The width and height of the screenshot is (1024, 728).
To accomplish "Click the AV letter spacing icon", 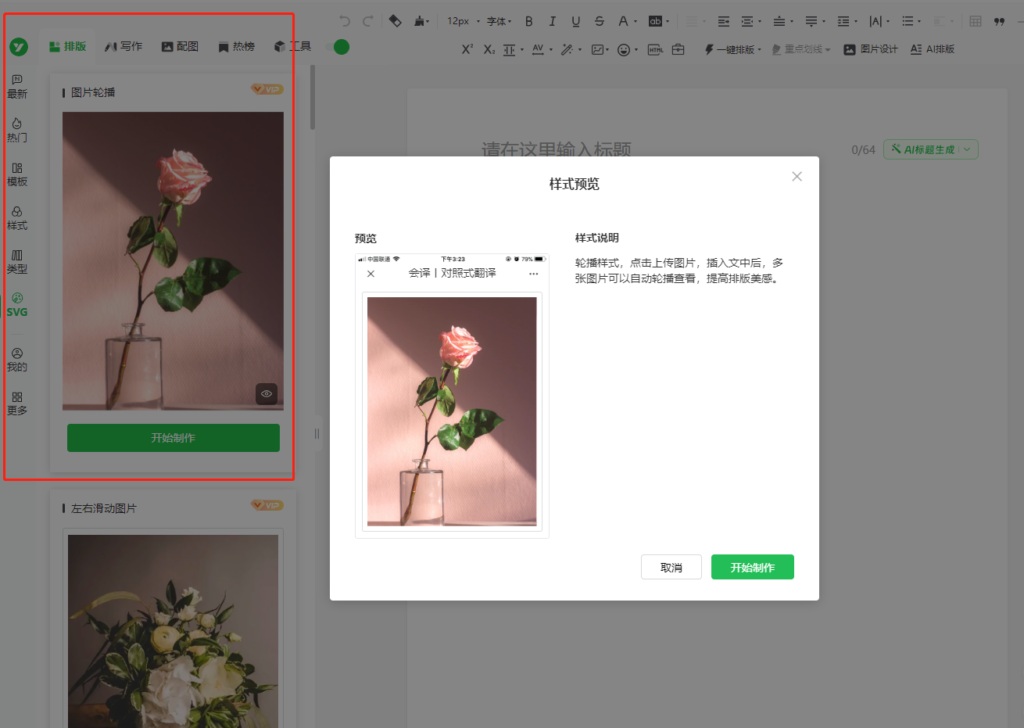I will coord(538,50).
